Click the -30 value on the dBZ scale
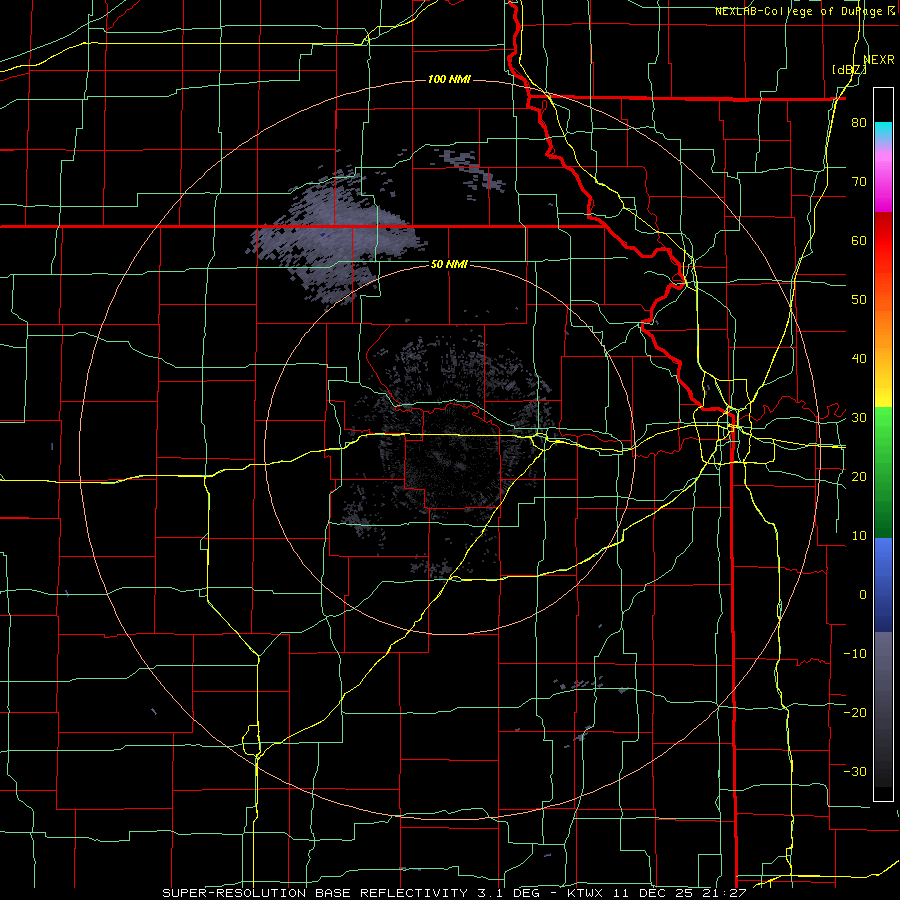This screenshot has width=900, height=900. [855, 772]
